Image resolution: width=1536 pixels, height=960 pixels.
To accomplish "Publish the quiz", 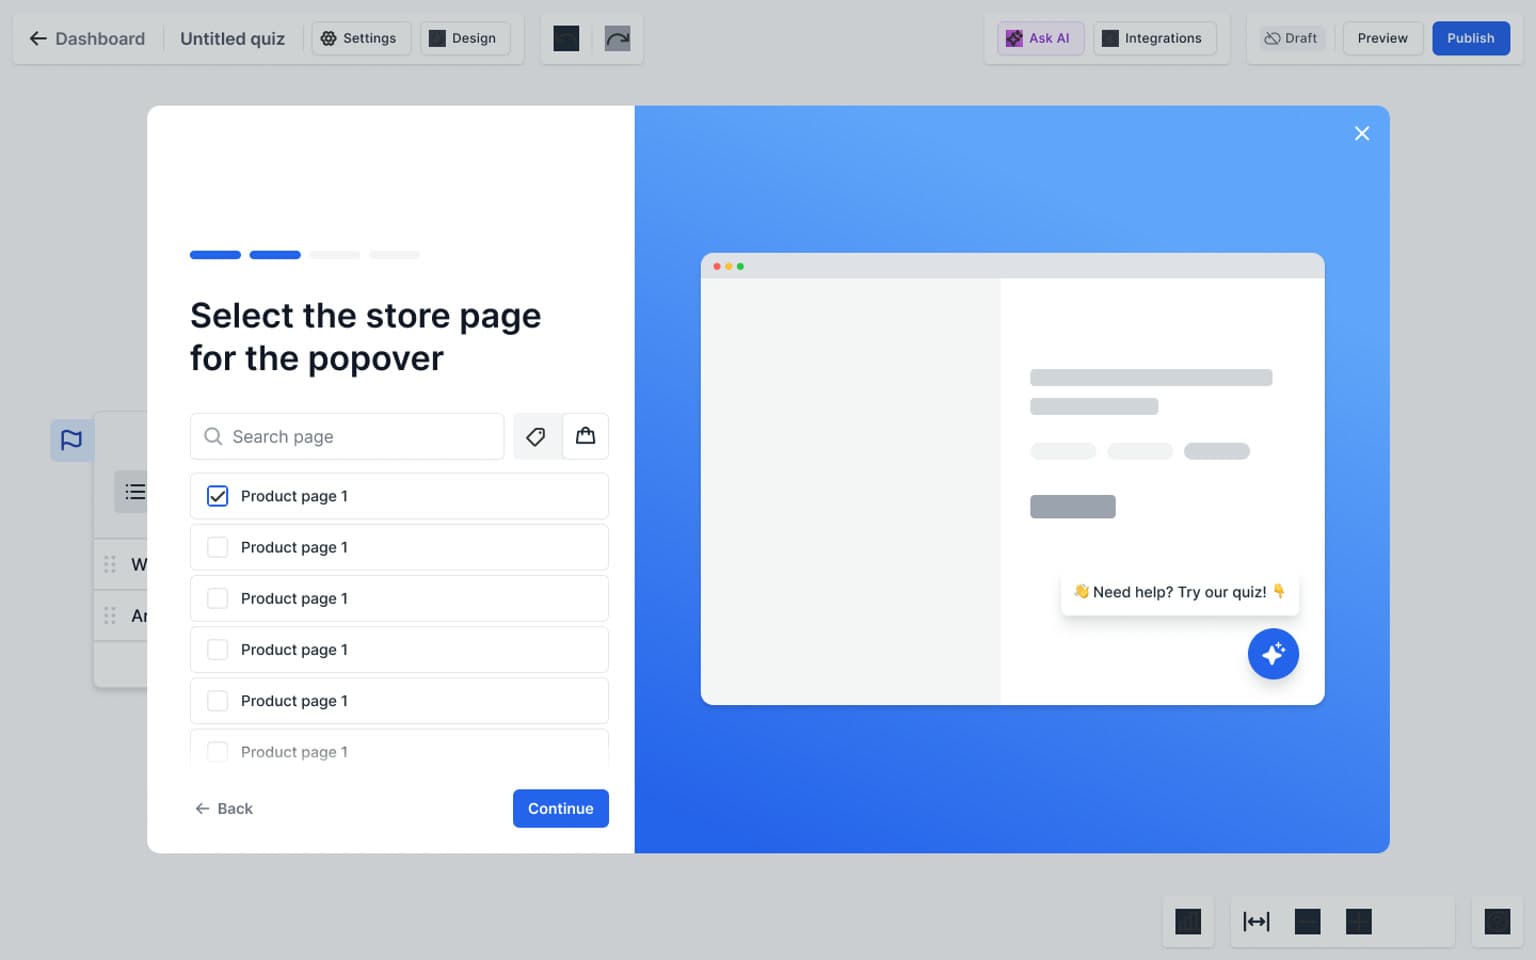I will 1470,38.
